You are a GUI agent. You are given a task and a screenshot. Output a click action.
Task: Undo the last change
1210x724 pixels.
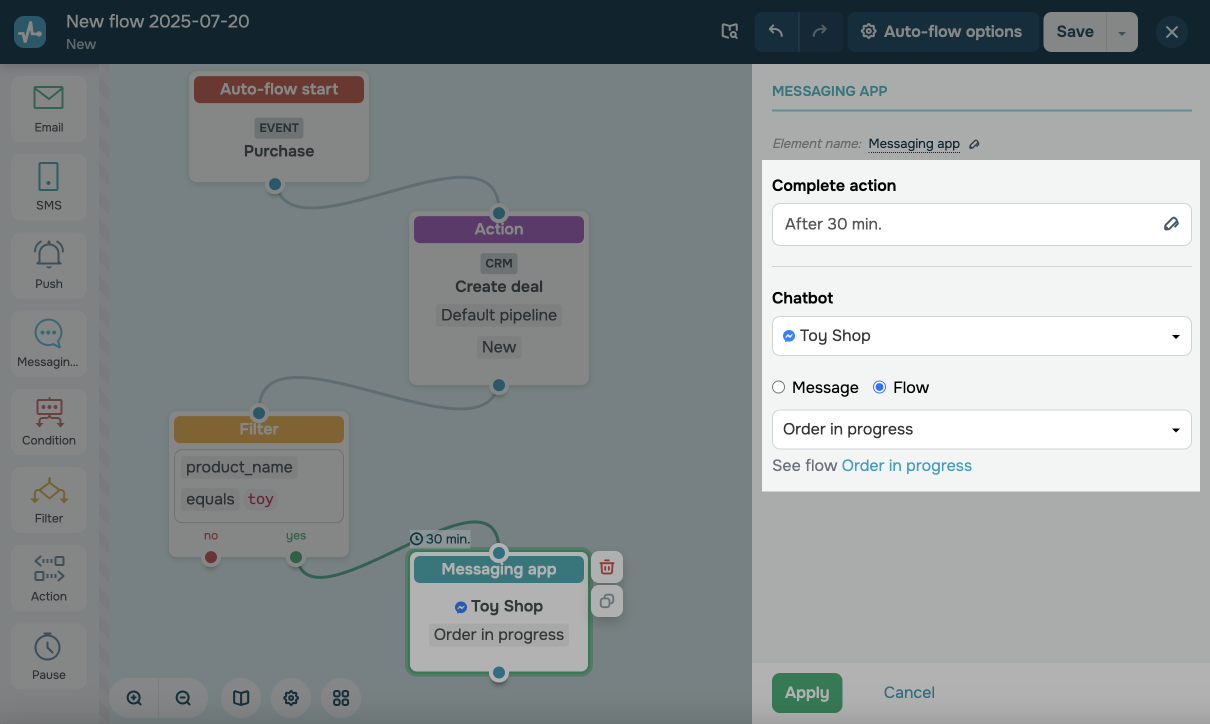click(776, 32)
